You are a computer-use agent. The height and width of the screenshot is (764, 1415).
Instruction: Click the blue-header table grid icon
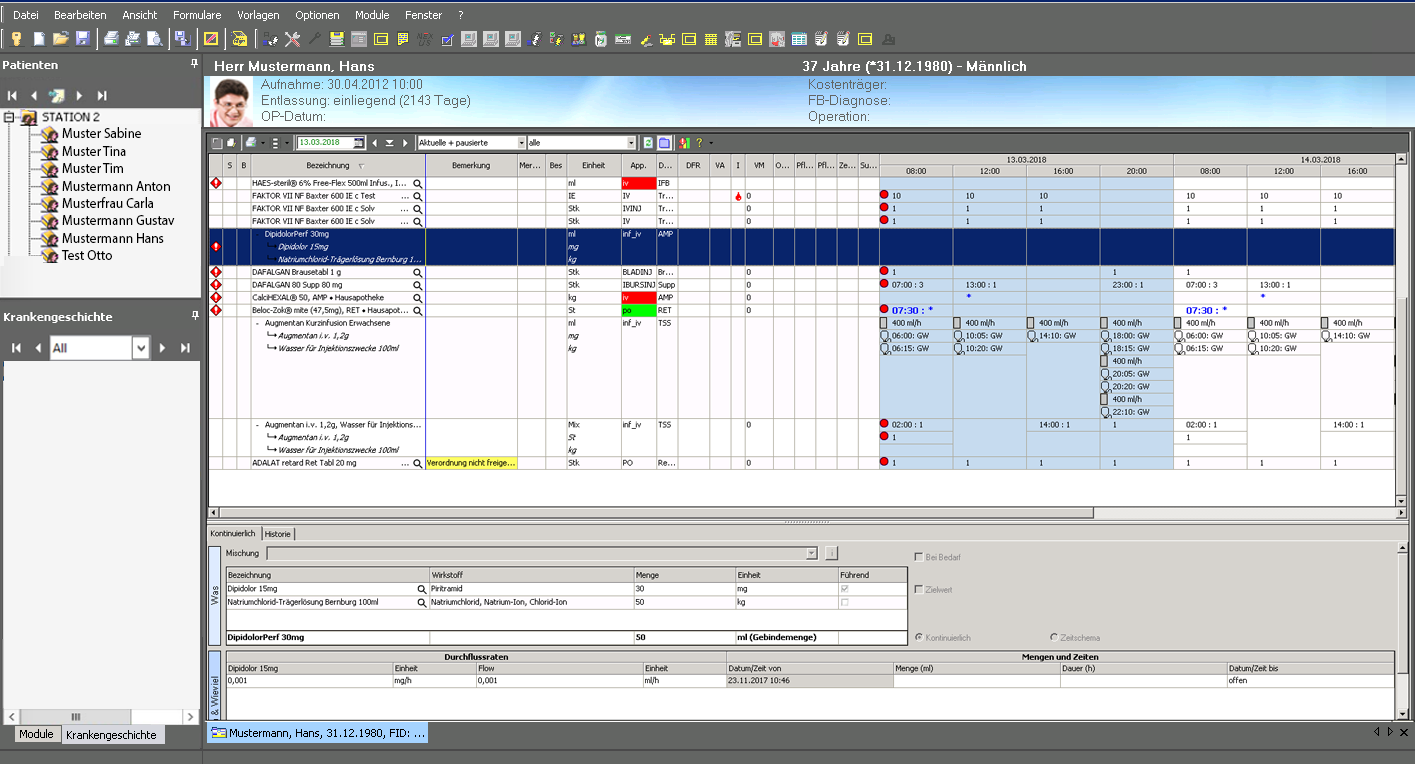point(799,39)
